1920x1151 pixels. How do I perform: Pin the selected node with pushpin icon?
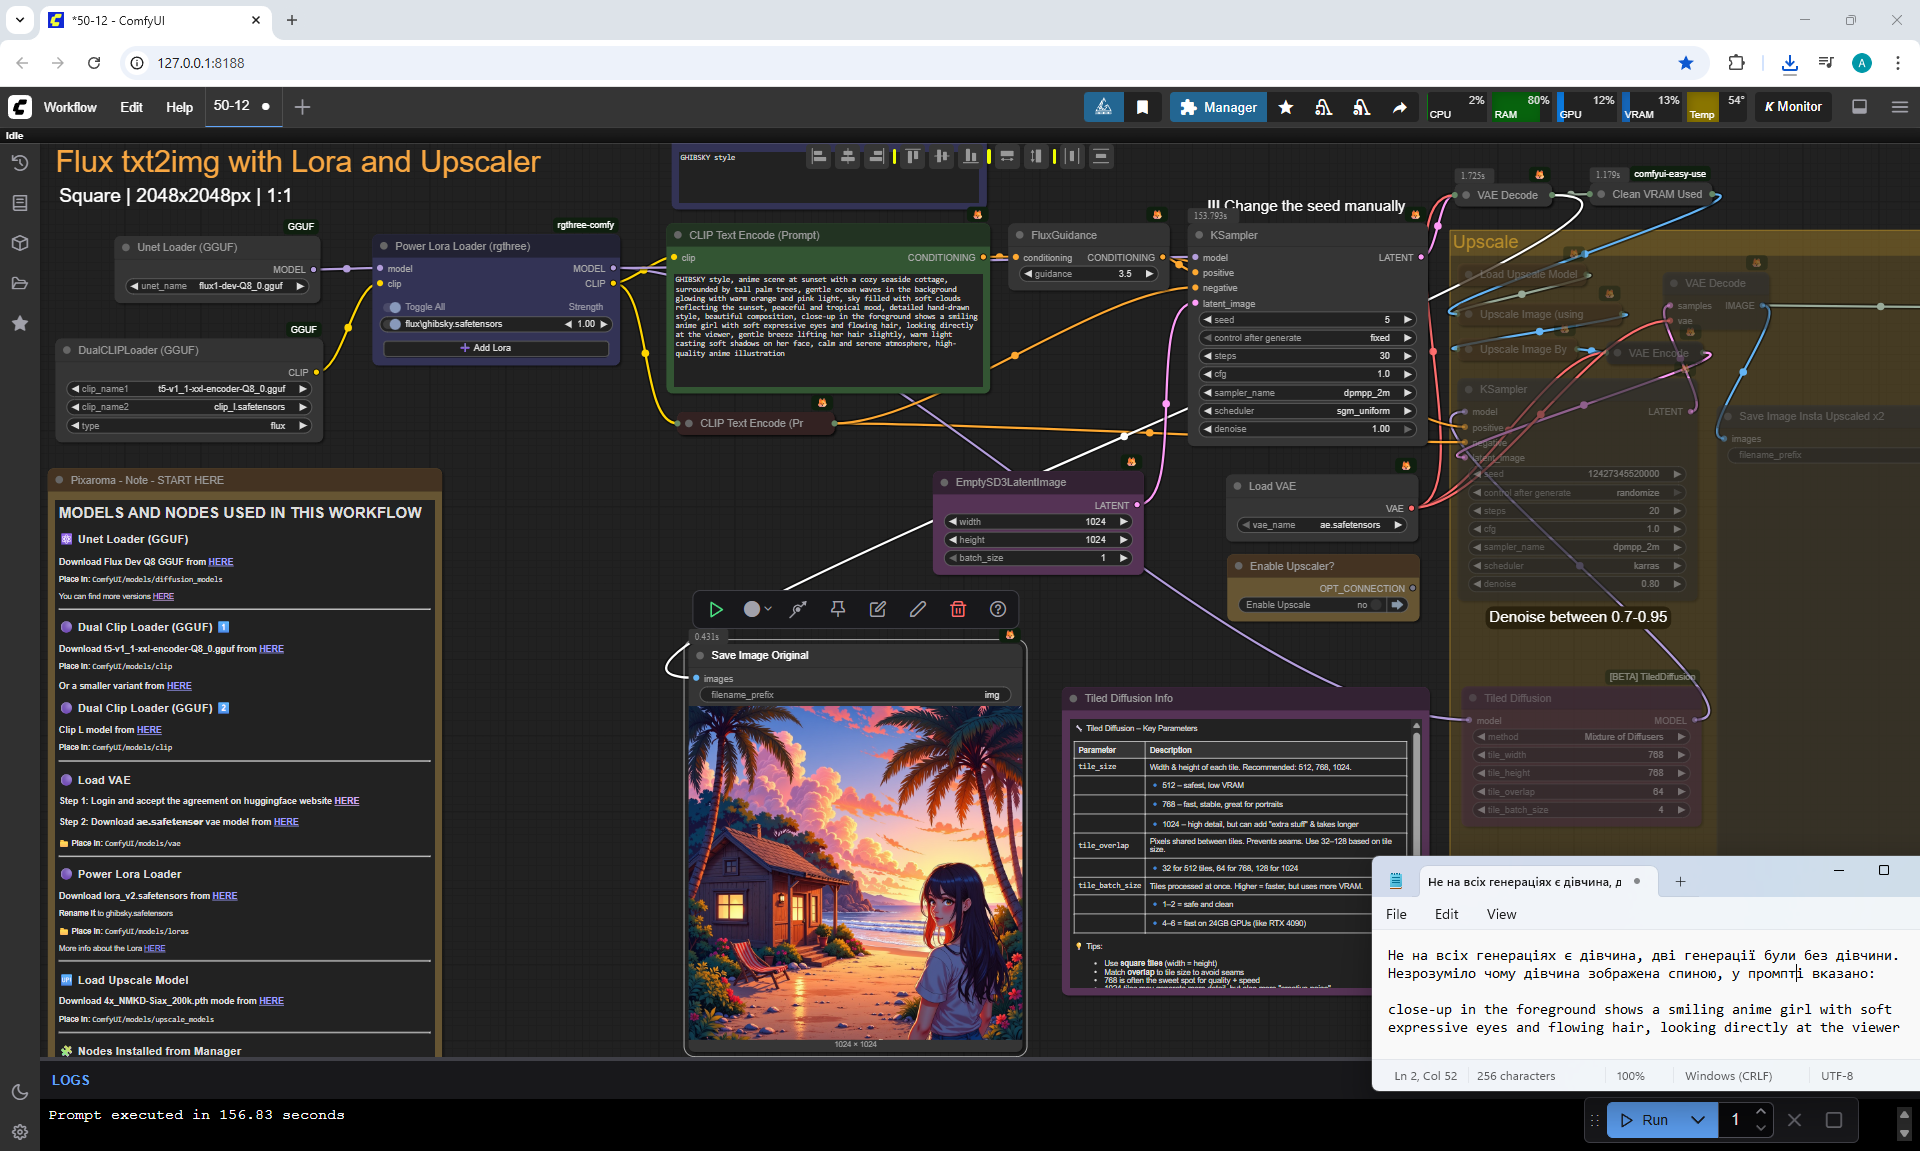click(x=838, y=609)
